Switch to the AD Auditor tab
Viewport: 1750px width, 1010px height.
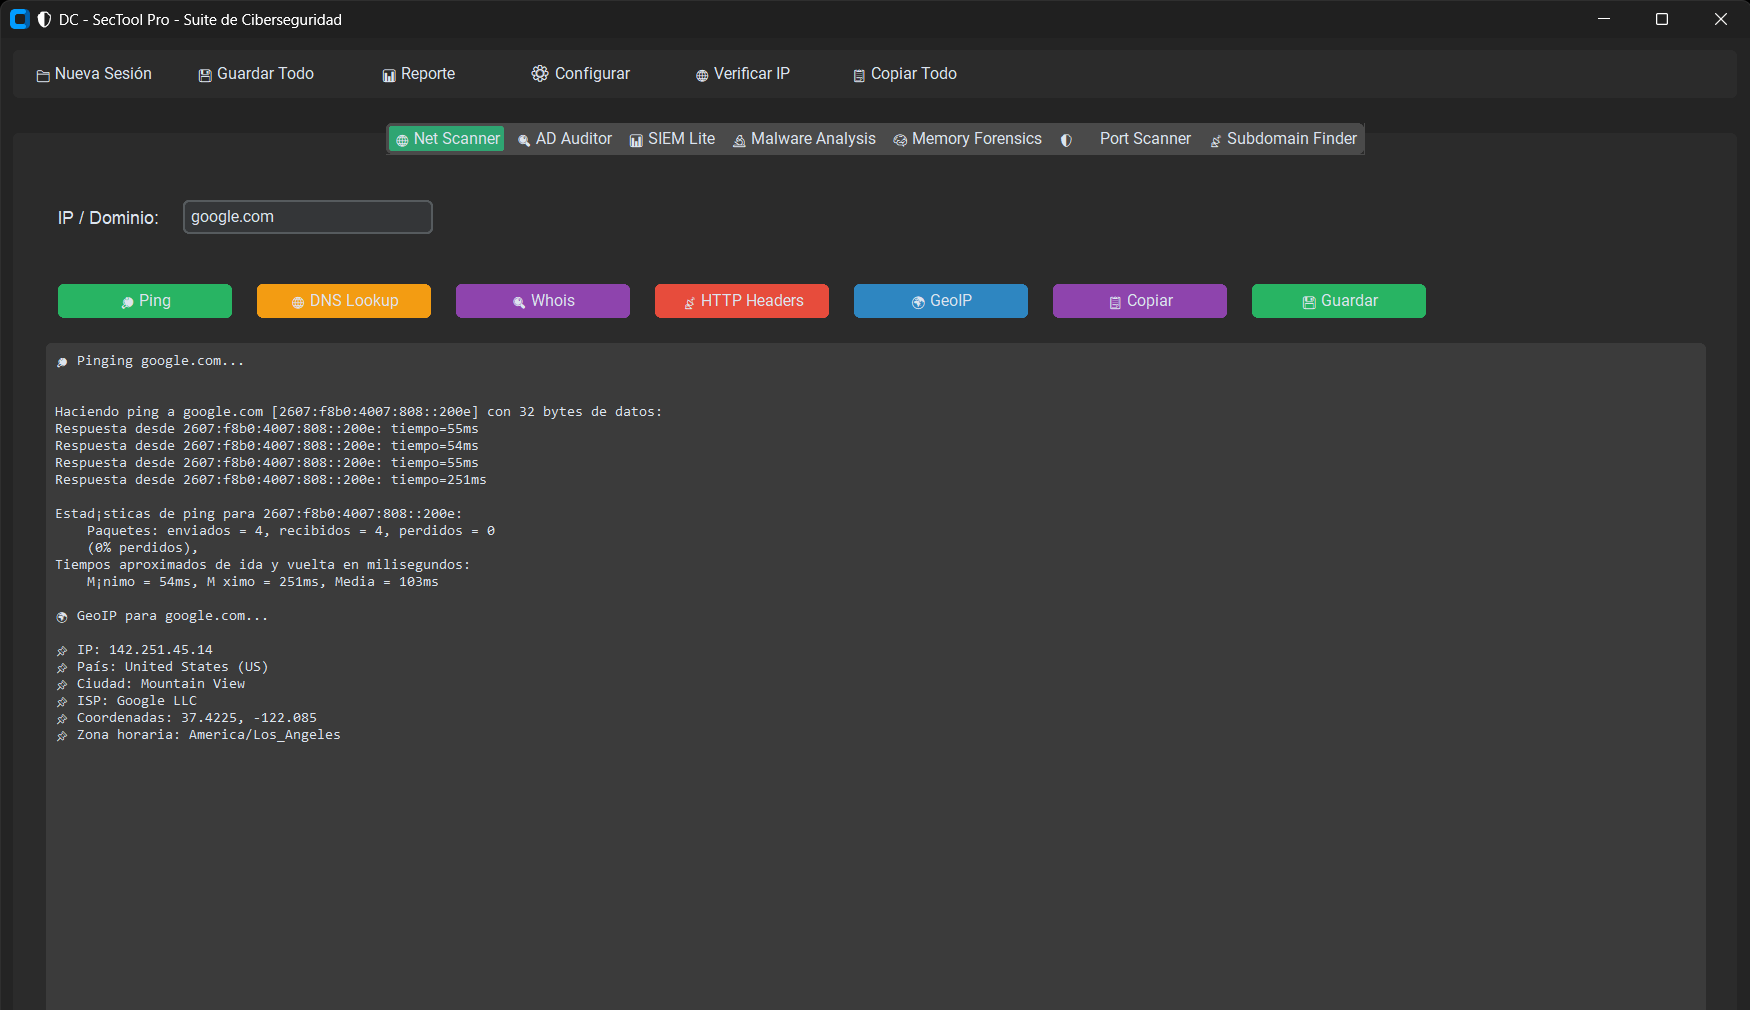pos(564,139)
